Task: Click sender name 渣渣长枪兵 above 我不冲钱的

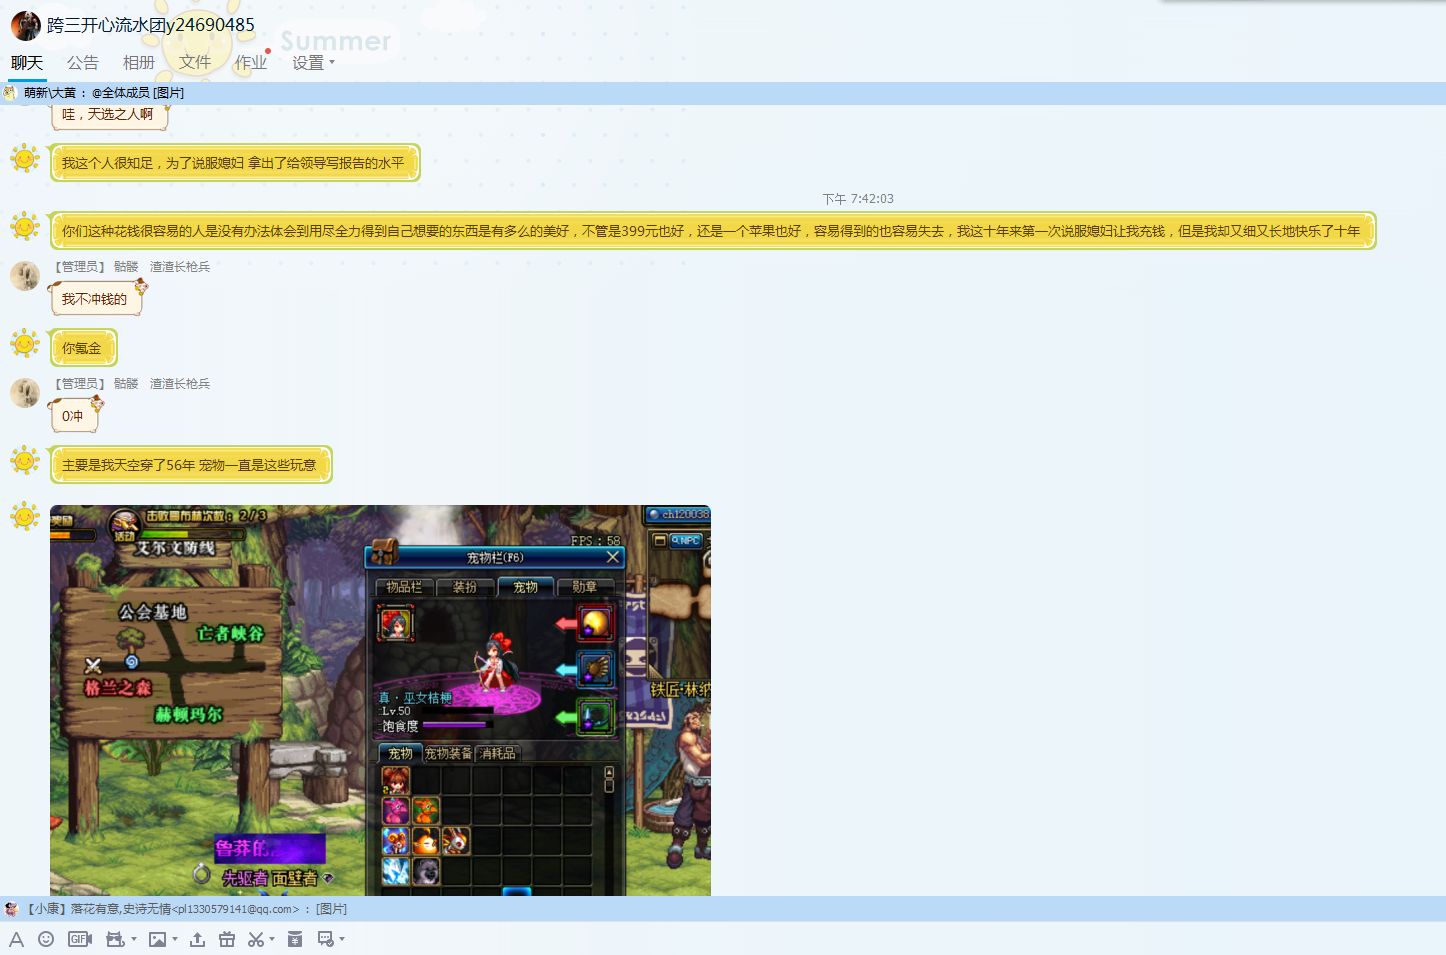Action: pyautogui.click(x=180, y=266)
